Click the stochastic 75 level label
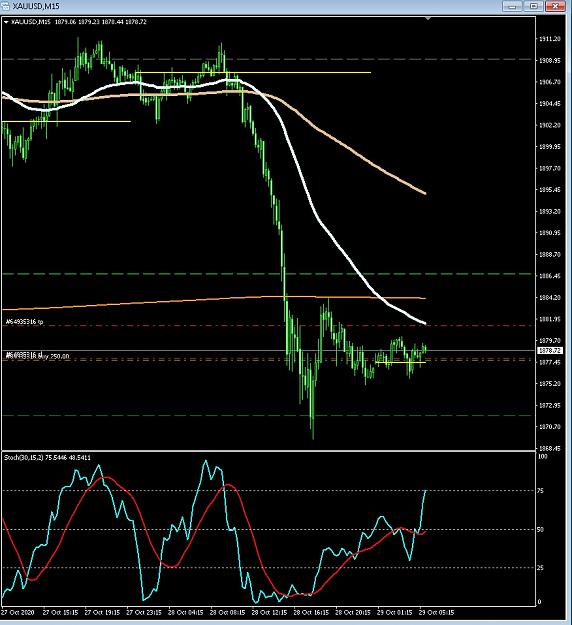This screenshot has width=572, height=625. pos(541,491)
